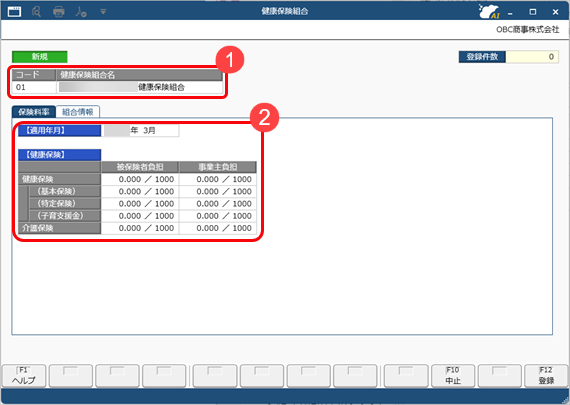Switch to the 組合情報 tab

[x=77, y=112]
